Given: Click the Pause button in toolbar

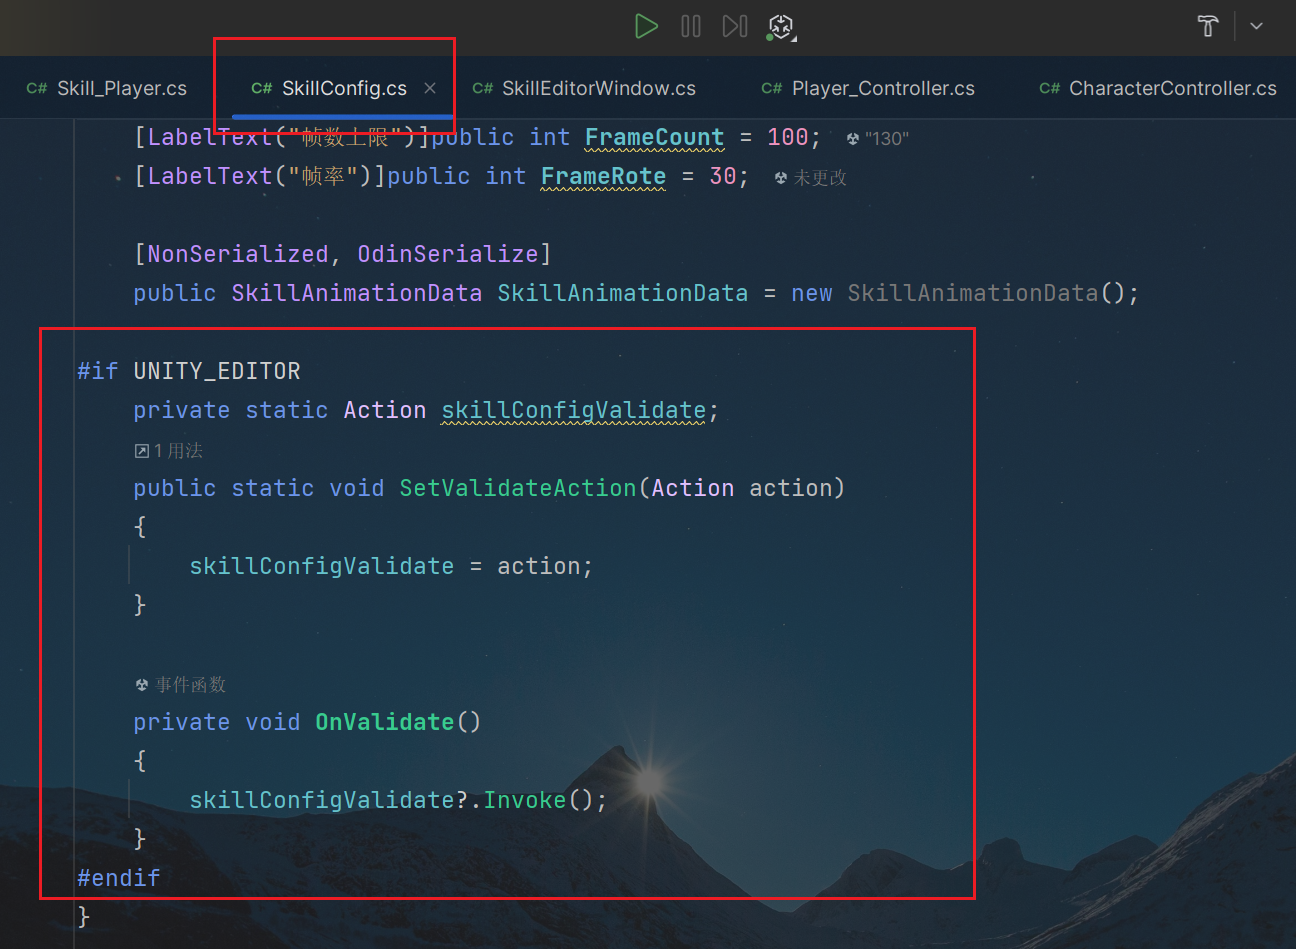Looking at the screenshot, I should [x=691, y=26].
